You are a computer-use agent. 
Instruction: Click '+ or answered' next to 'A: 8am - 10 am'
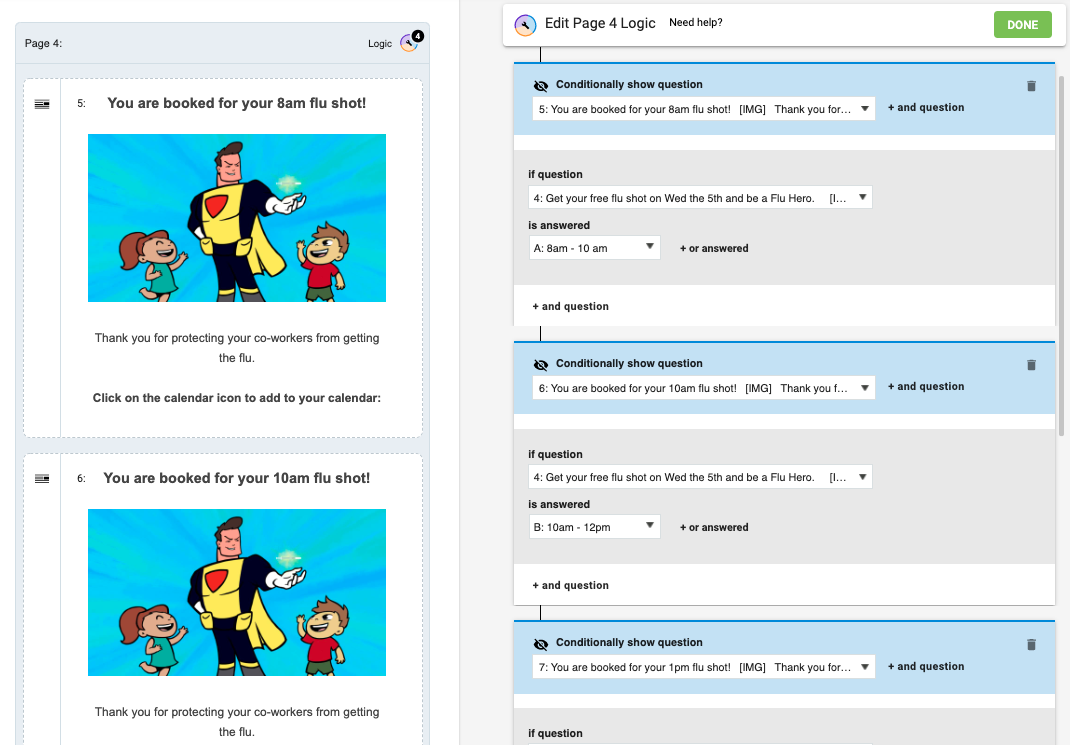[714, 248]
